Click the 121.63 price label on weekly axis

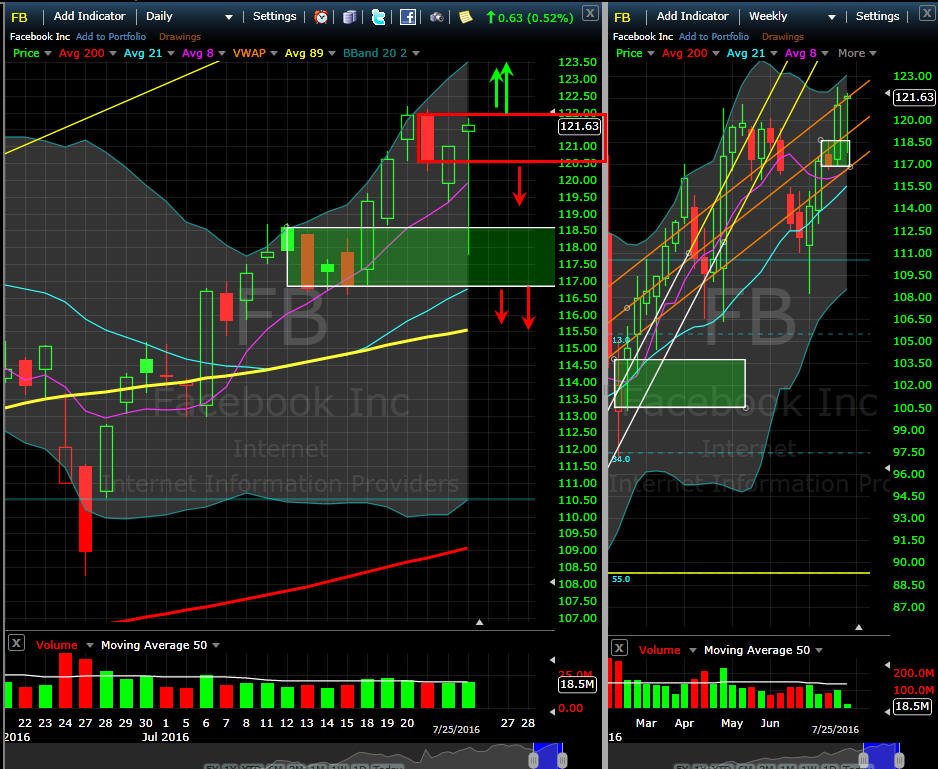pos(914,97)
